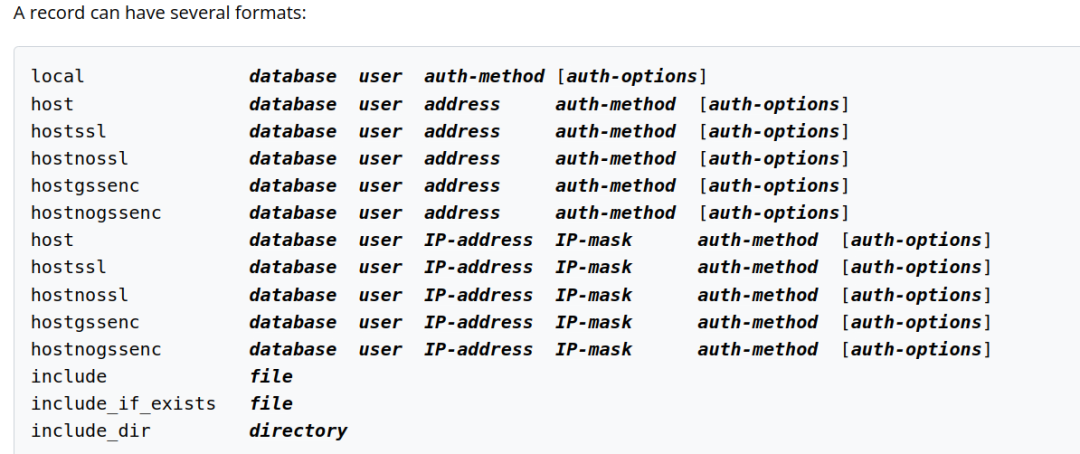Click 'auth-method' in the local row
Screen dimensions: 1080x454
point(484,76)
